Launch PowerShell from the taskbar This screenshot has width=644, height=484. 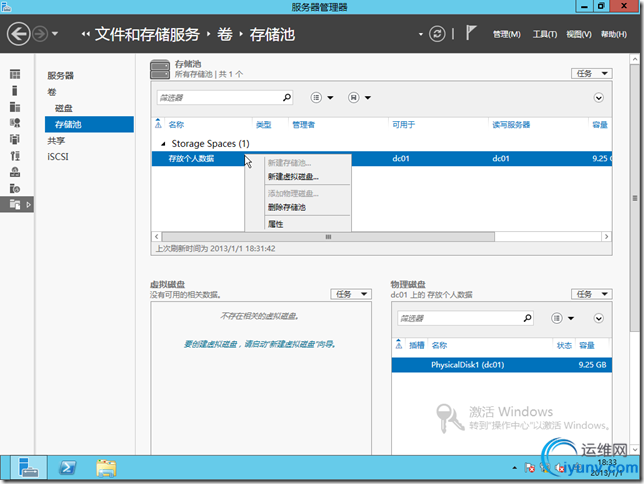(67, 468)
